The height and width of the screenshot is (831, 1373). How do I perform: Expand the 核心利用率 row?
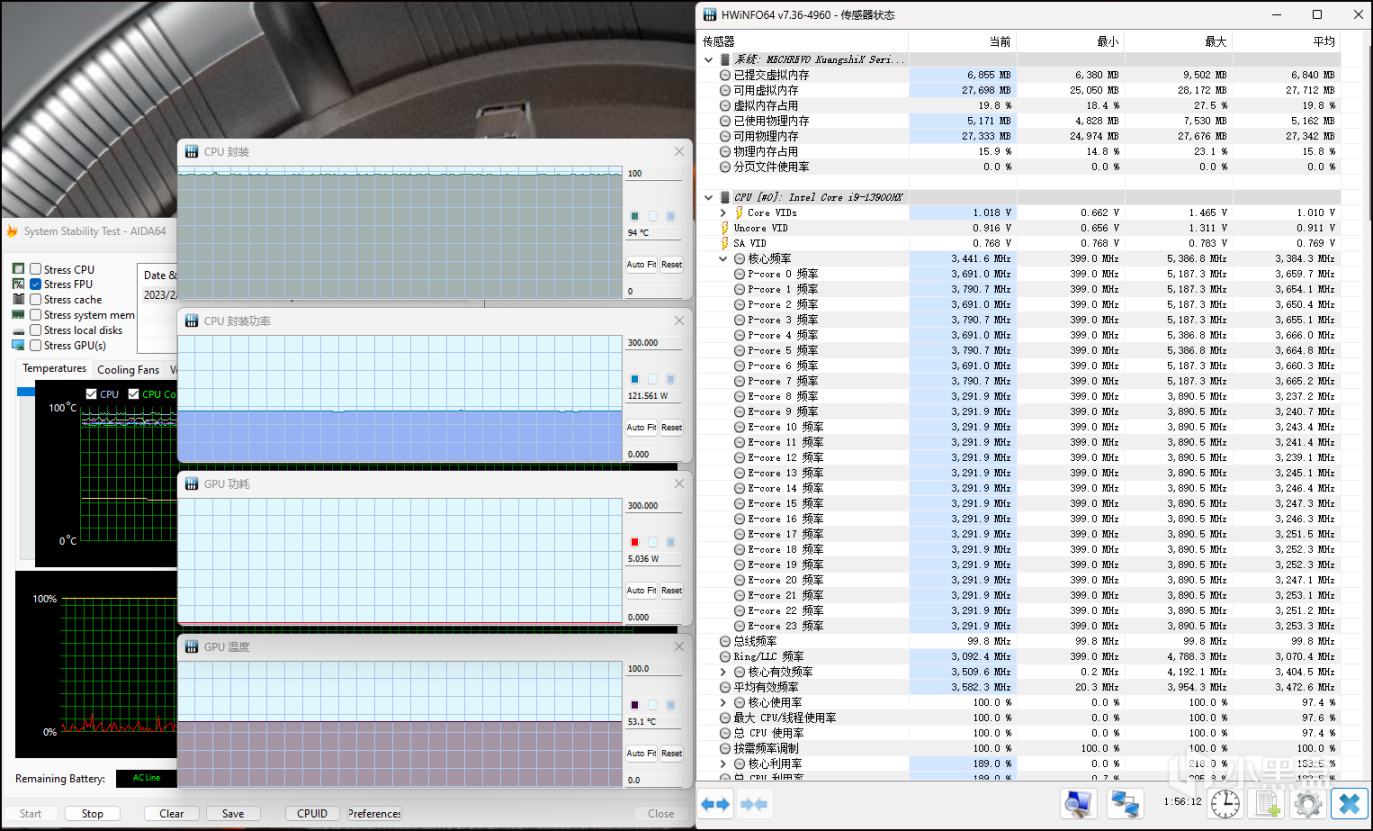click(724, 763)
